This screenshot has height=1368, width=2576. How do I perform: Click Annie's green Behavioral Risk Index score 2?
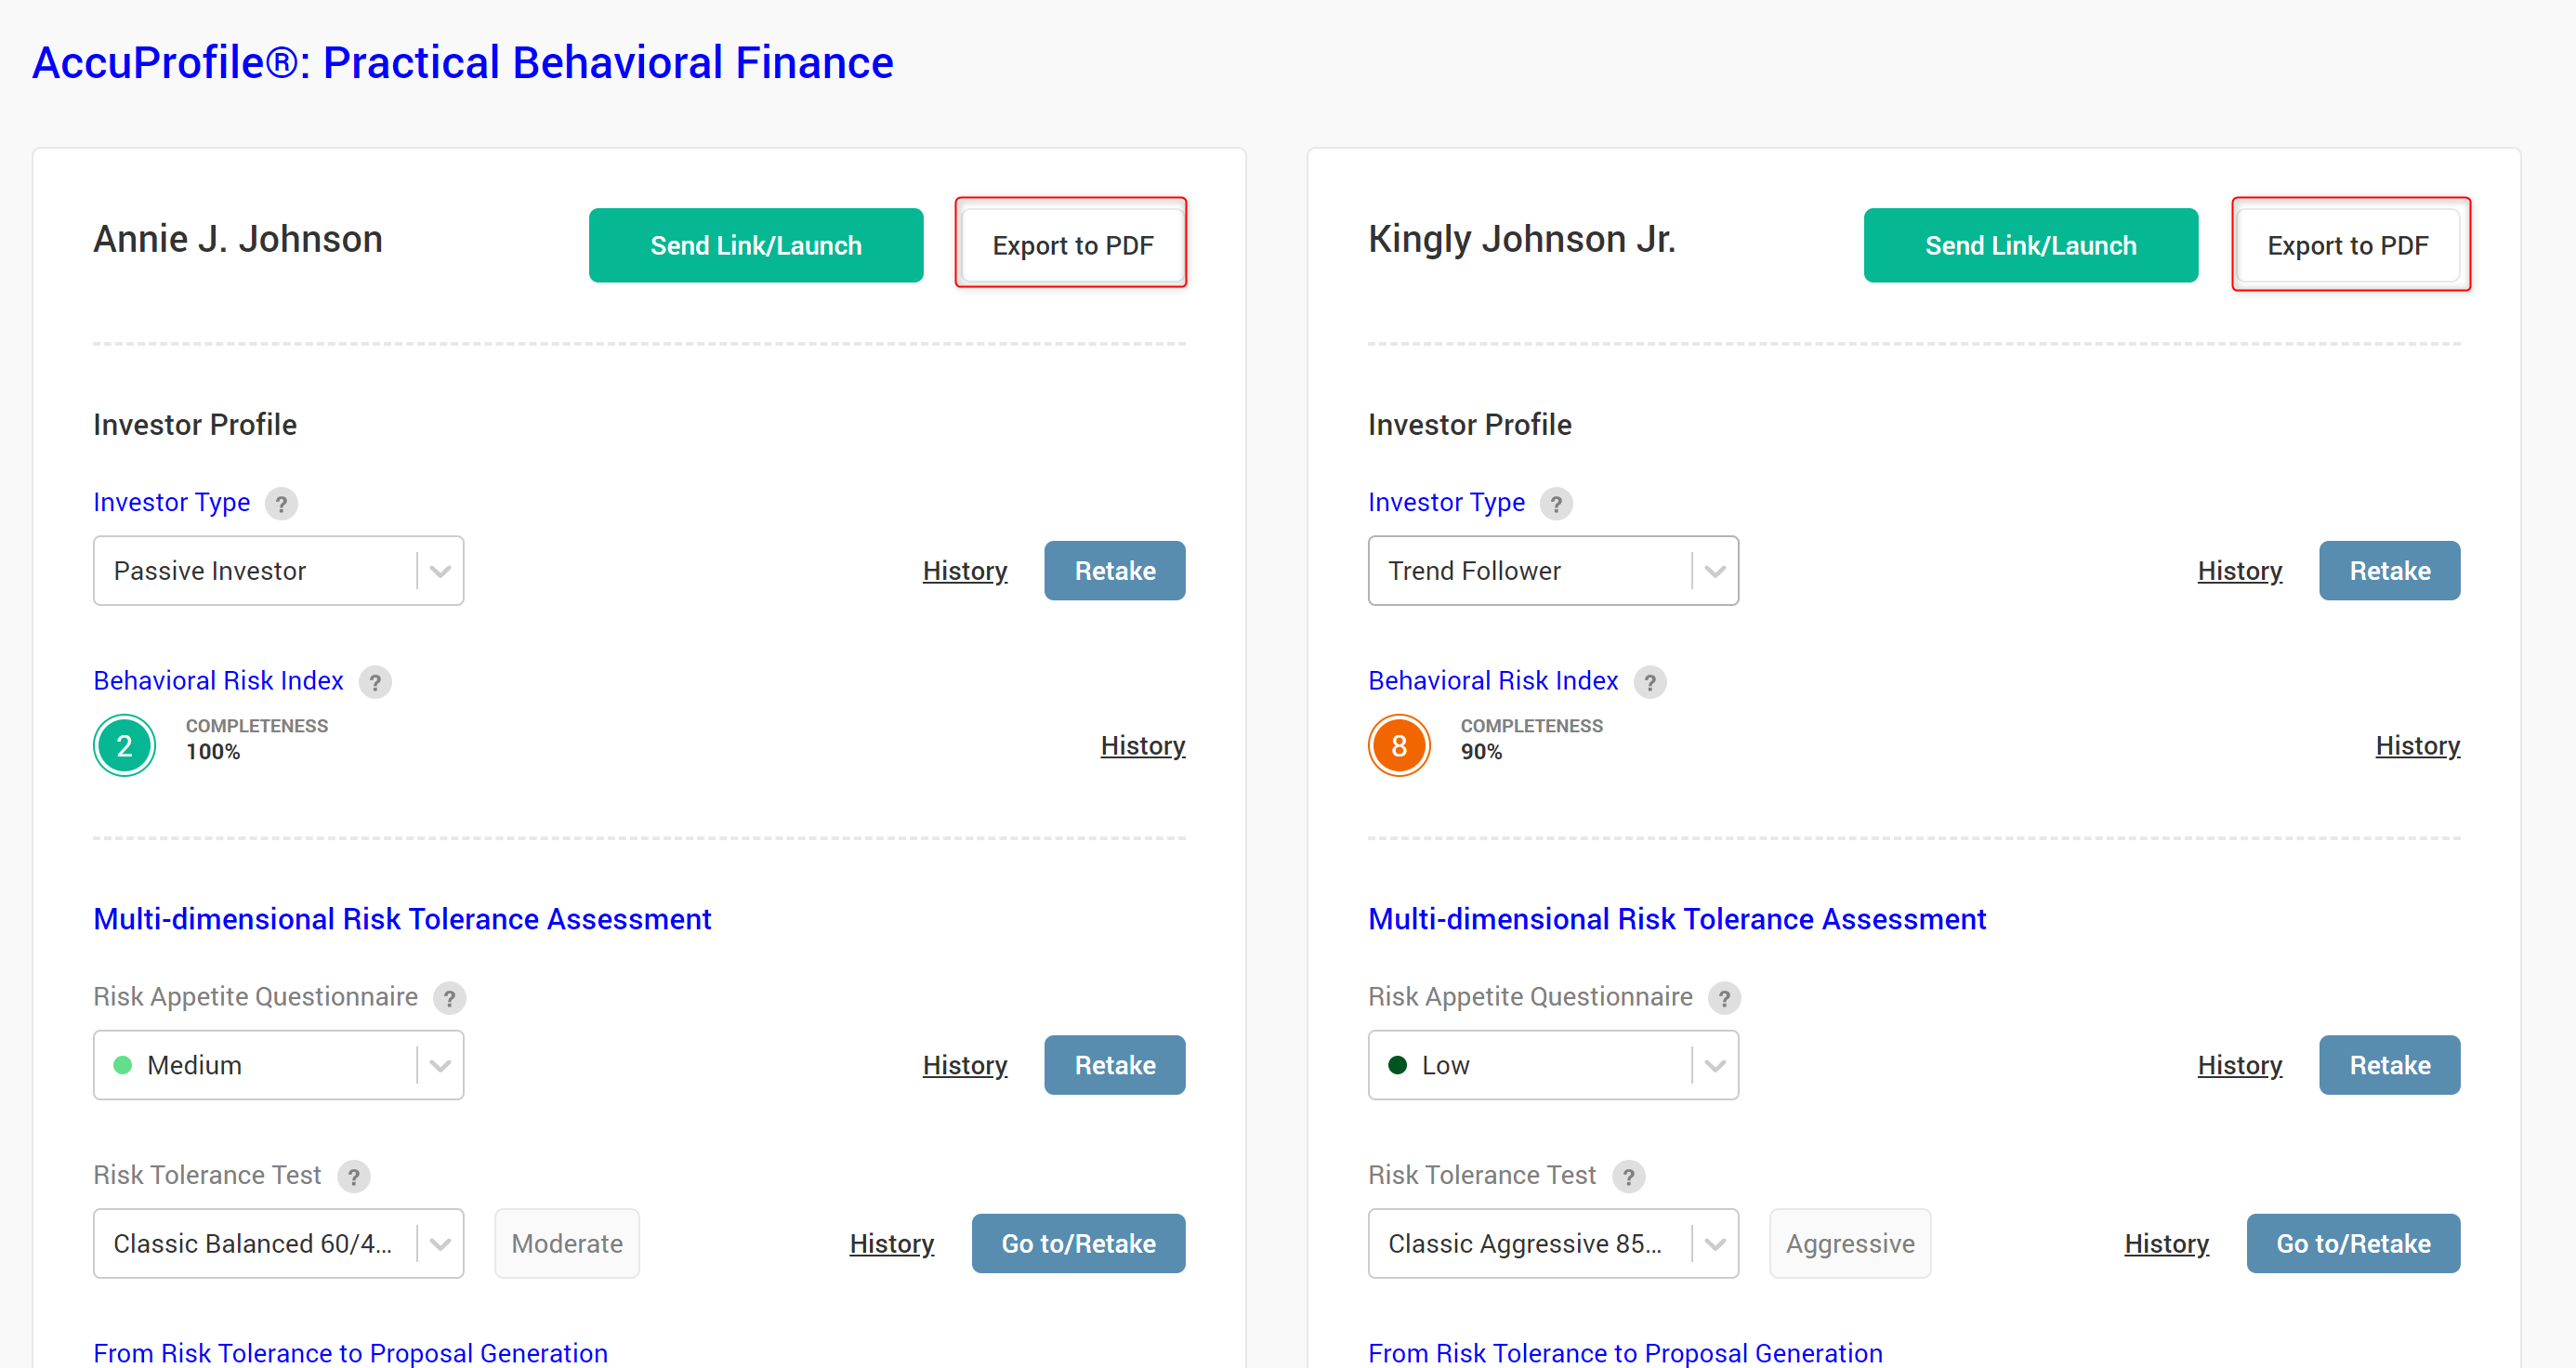pos(124,745)
